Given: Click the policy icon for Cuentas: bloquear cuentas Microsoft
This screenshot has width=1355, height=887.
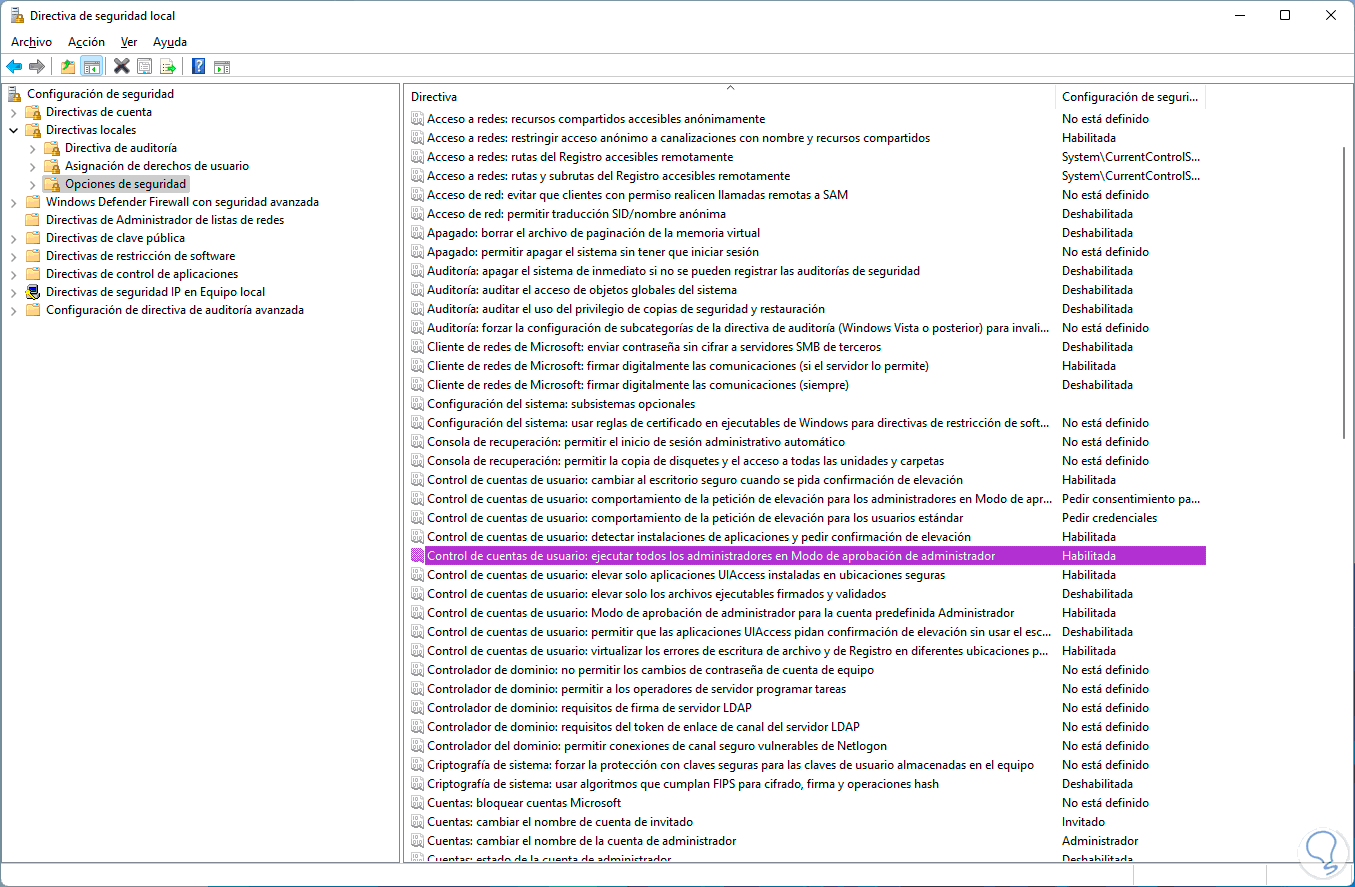Looking at the screenshot, I should click(418, 803).
